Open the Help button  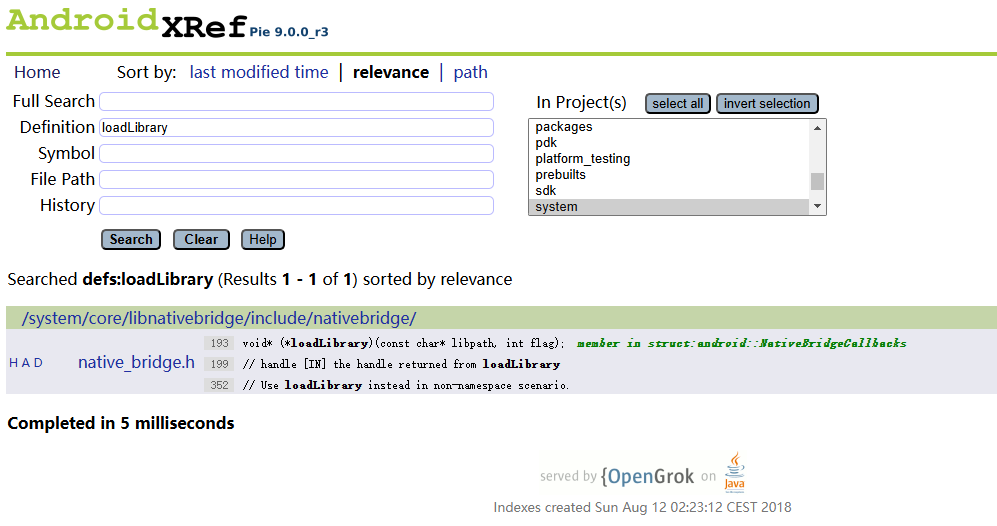[x=263, y=240]
